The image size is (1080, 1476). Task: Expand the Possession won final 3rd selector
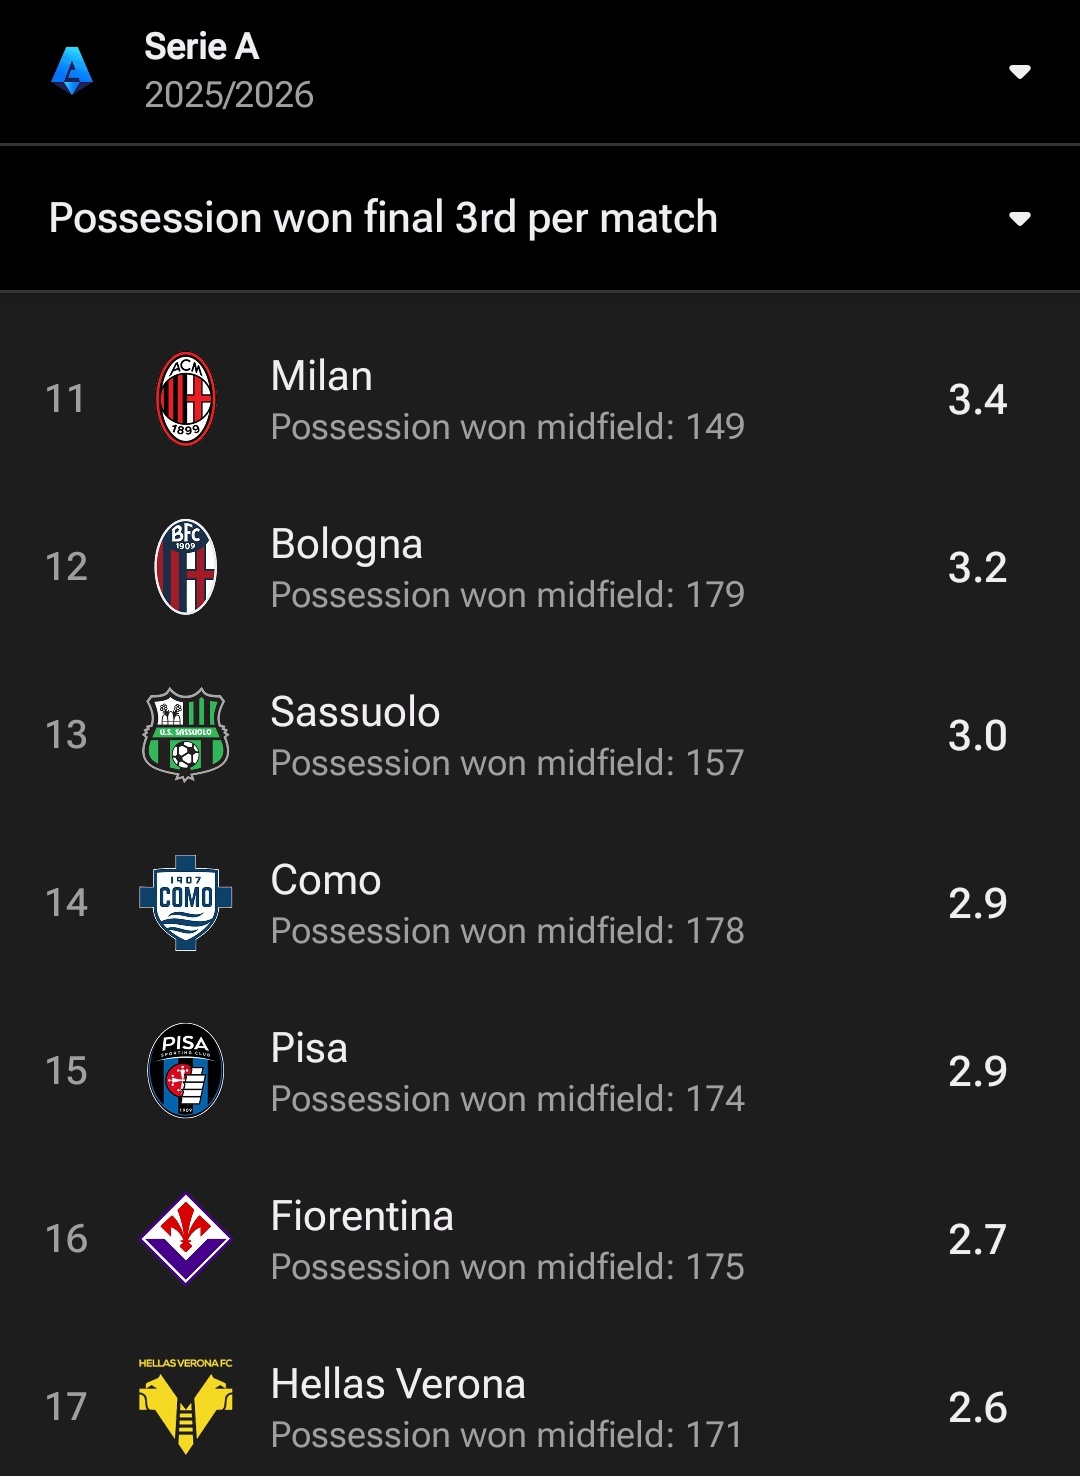(x=383, y=218)
